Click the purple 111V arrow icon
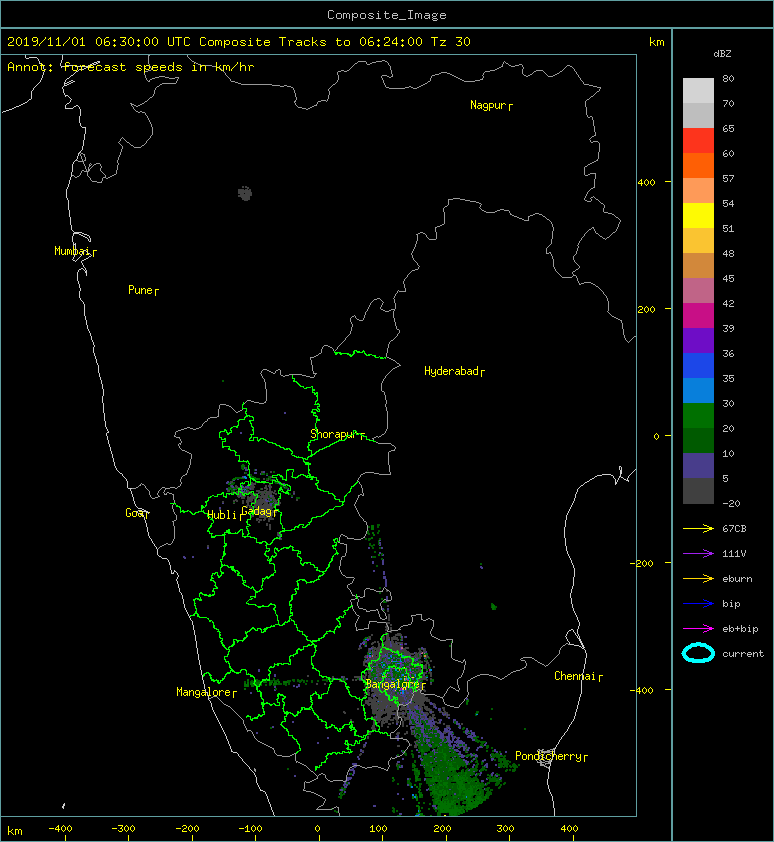The width and height of the screenshot is (774, 842). [x=698, y=554]
